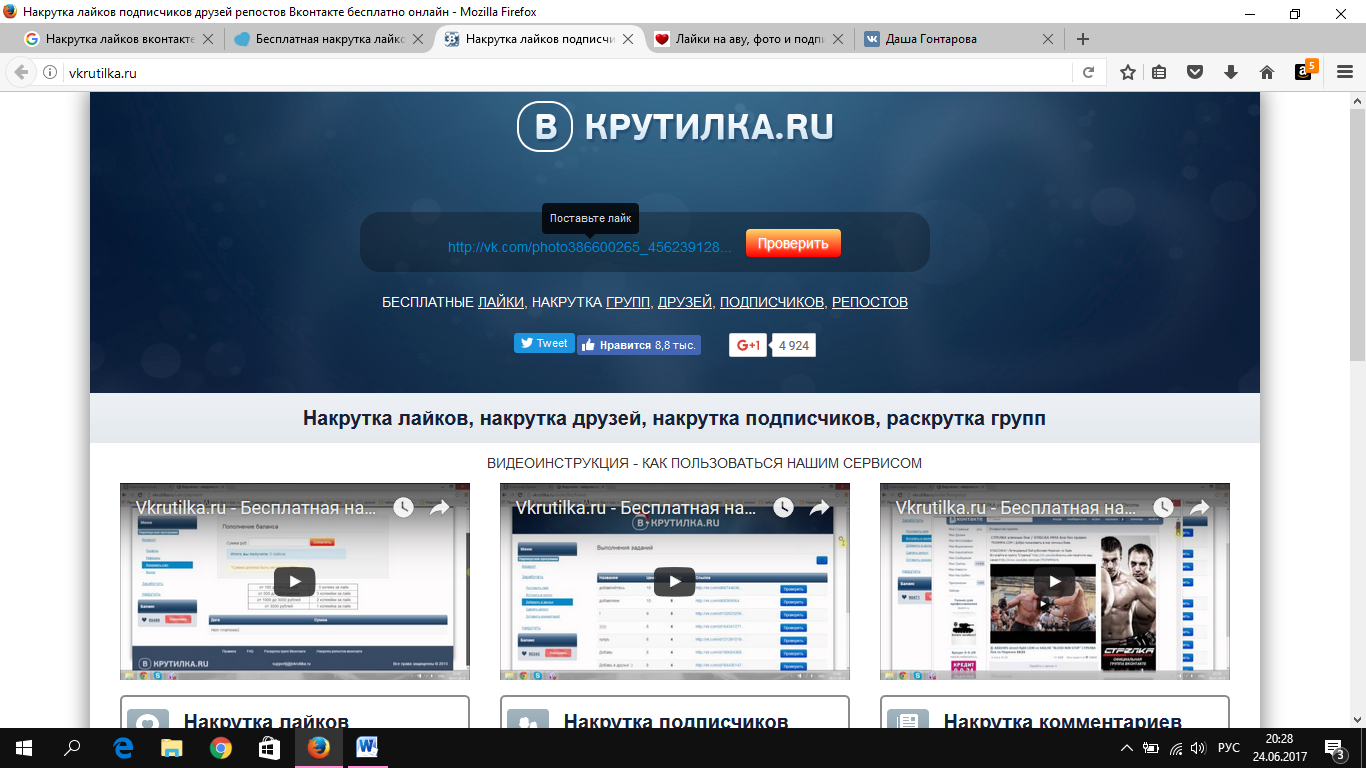Click Share arrow on third video

[x=1200, y=508]
